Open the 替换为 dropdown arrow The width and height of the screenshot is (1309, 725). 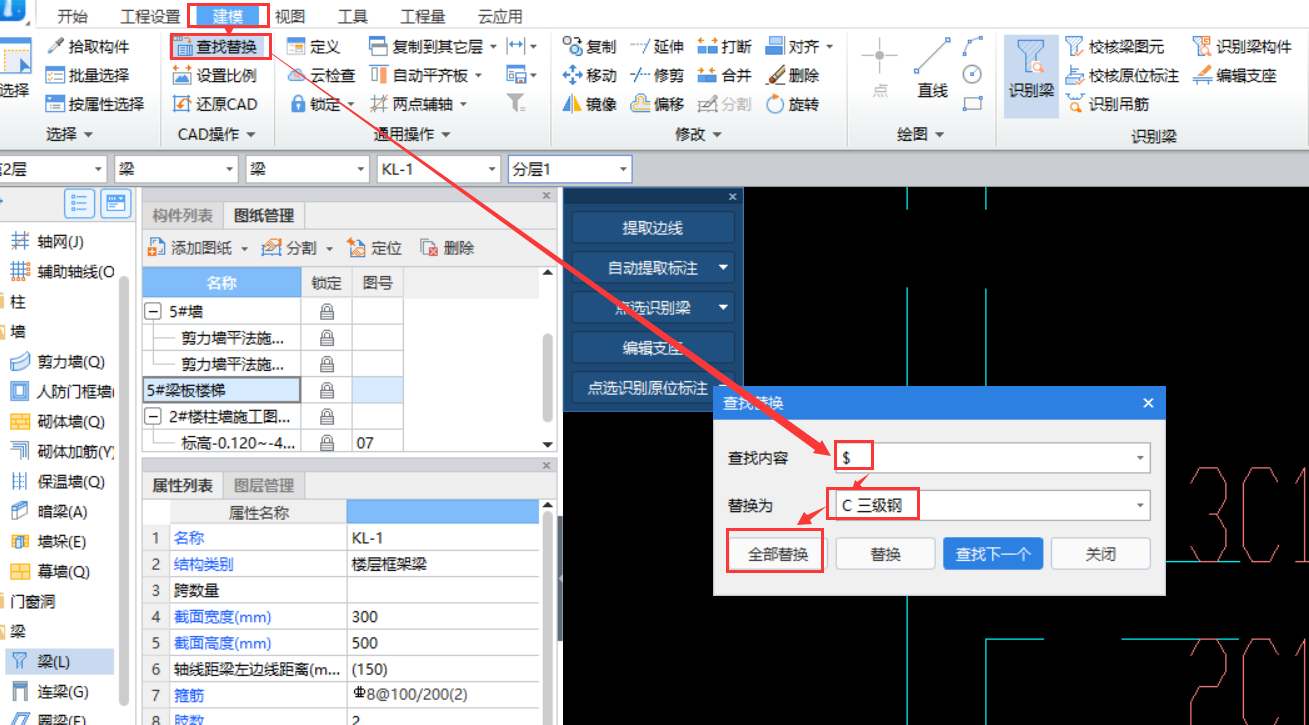tap(1140, 506)
